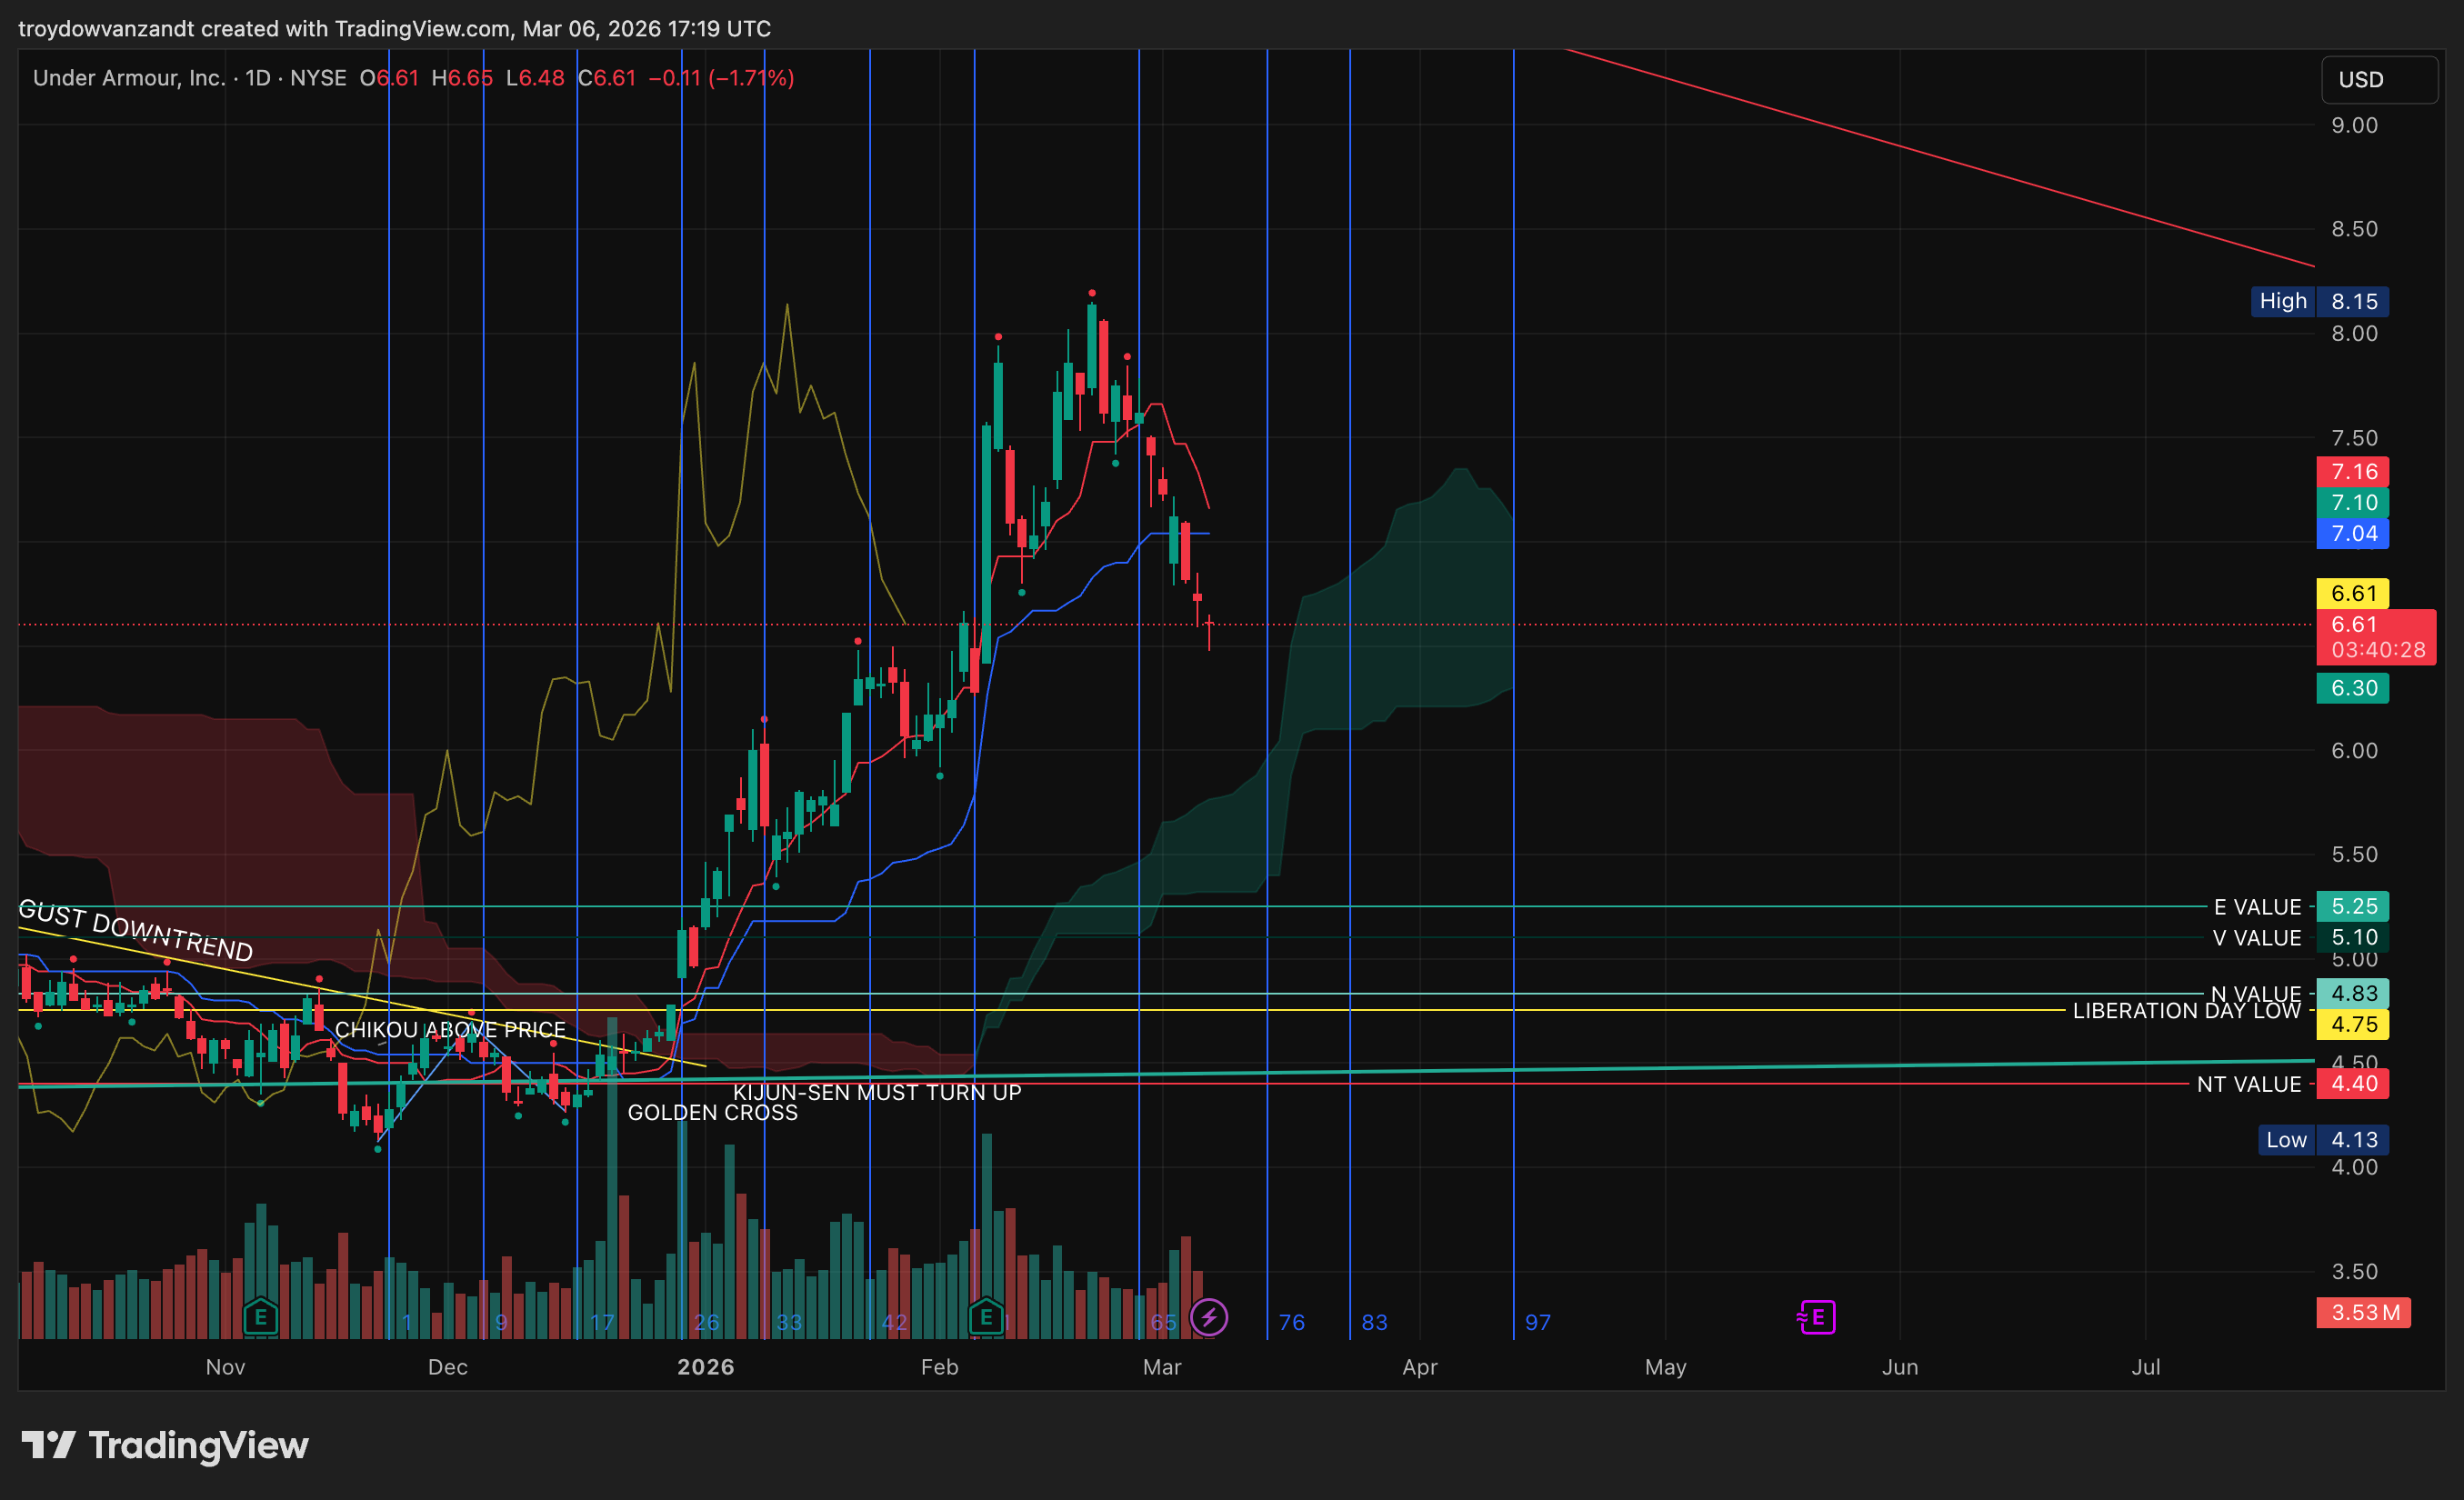This screenshot has width=2464, height=1500.
Task: Open the purple lightning event marker
Action: pos(1209,1317)
